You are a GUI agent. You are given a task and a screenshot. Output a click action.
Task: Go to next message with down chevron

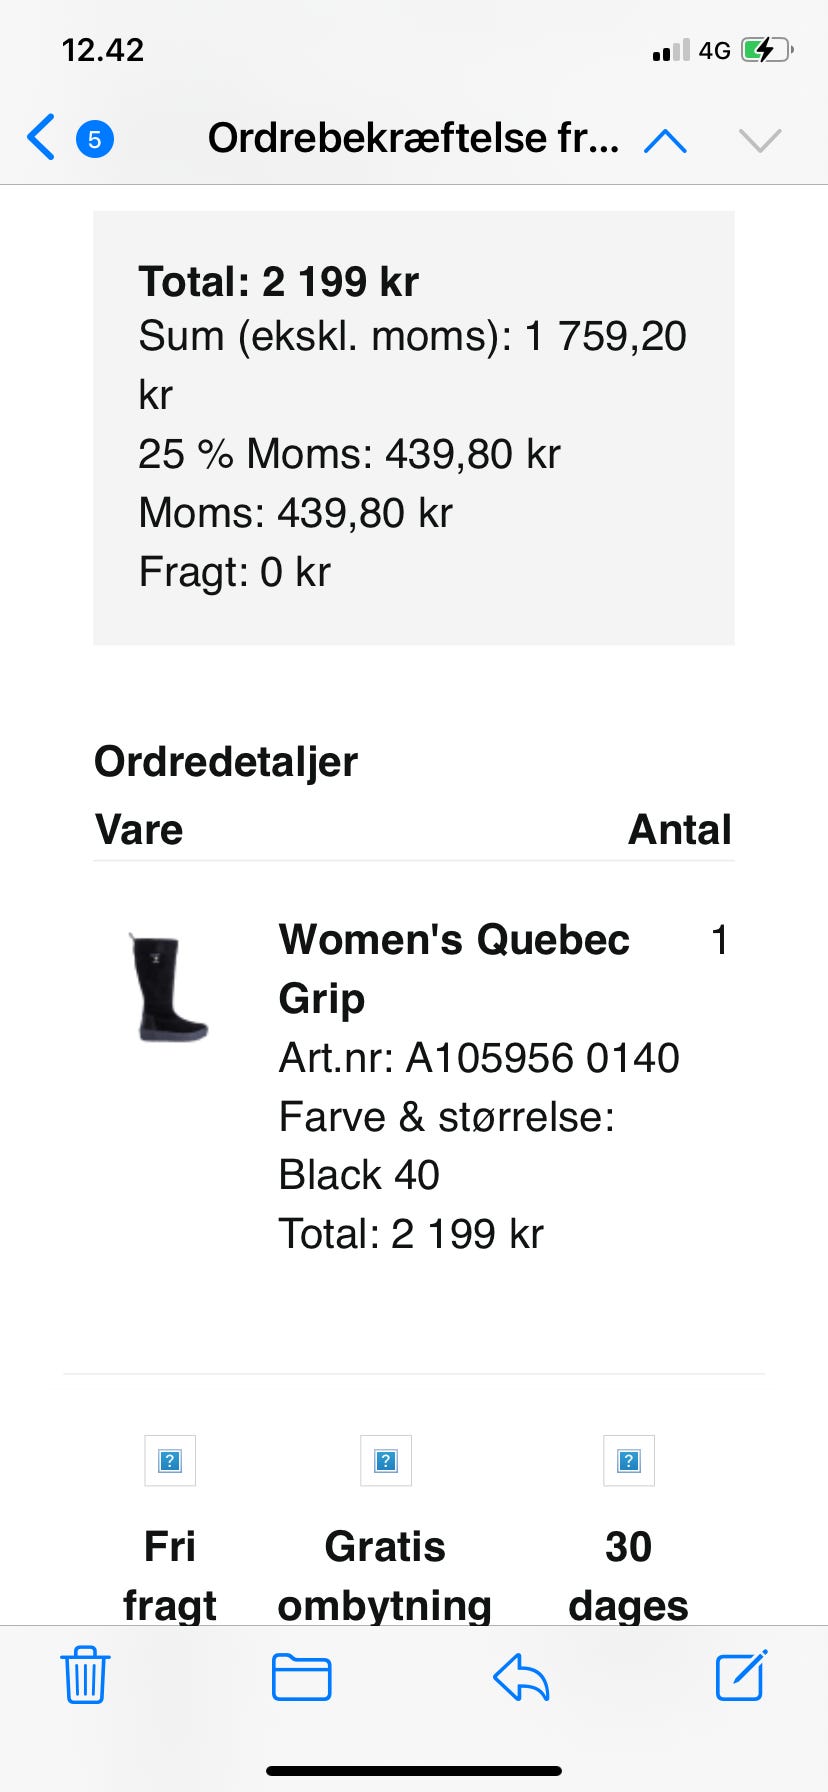coord(760,141)
